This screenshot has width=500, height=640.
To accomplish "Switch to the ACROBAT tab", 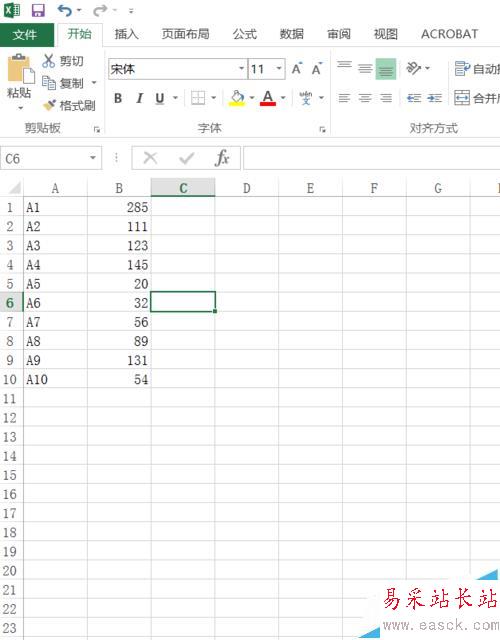I will point(449,34).
